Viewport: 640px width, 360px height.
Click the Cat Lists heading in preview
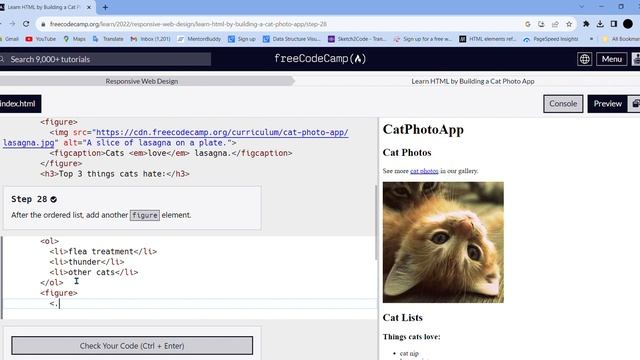402,318
